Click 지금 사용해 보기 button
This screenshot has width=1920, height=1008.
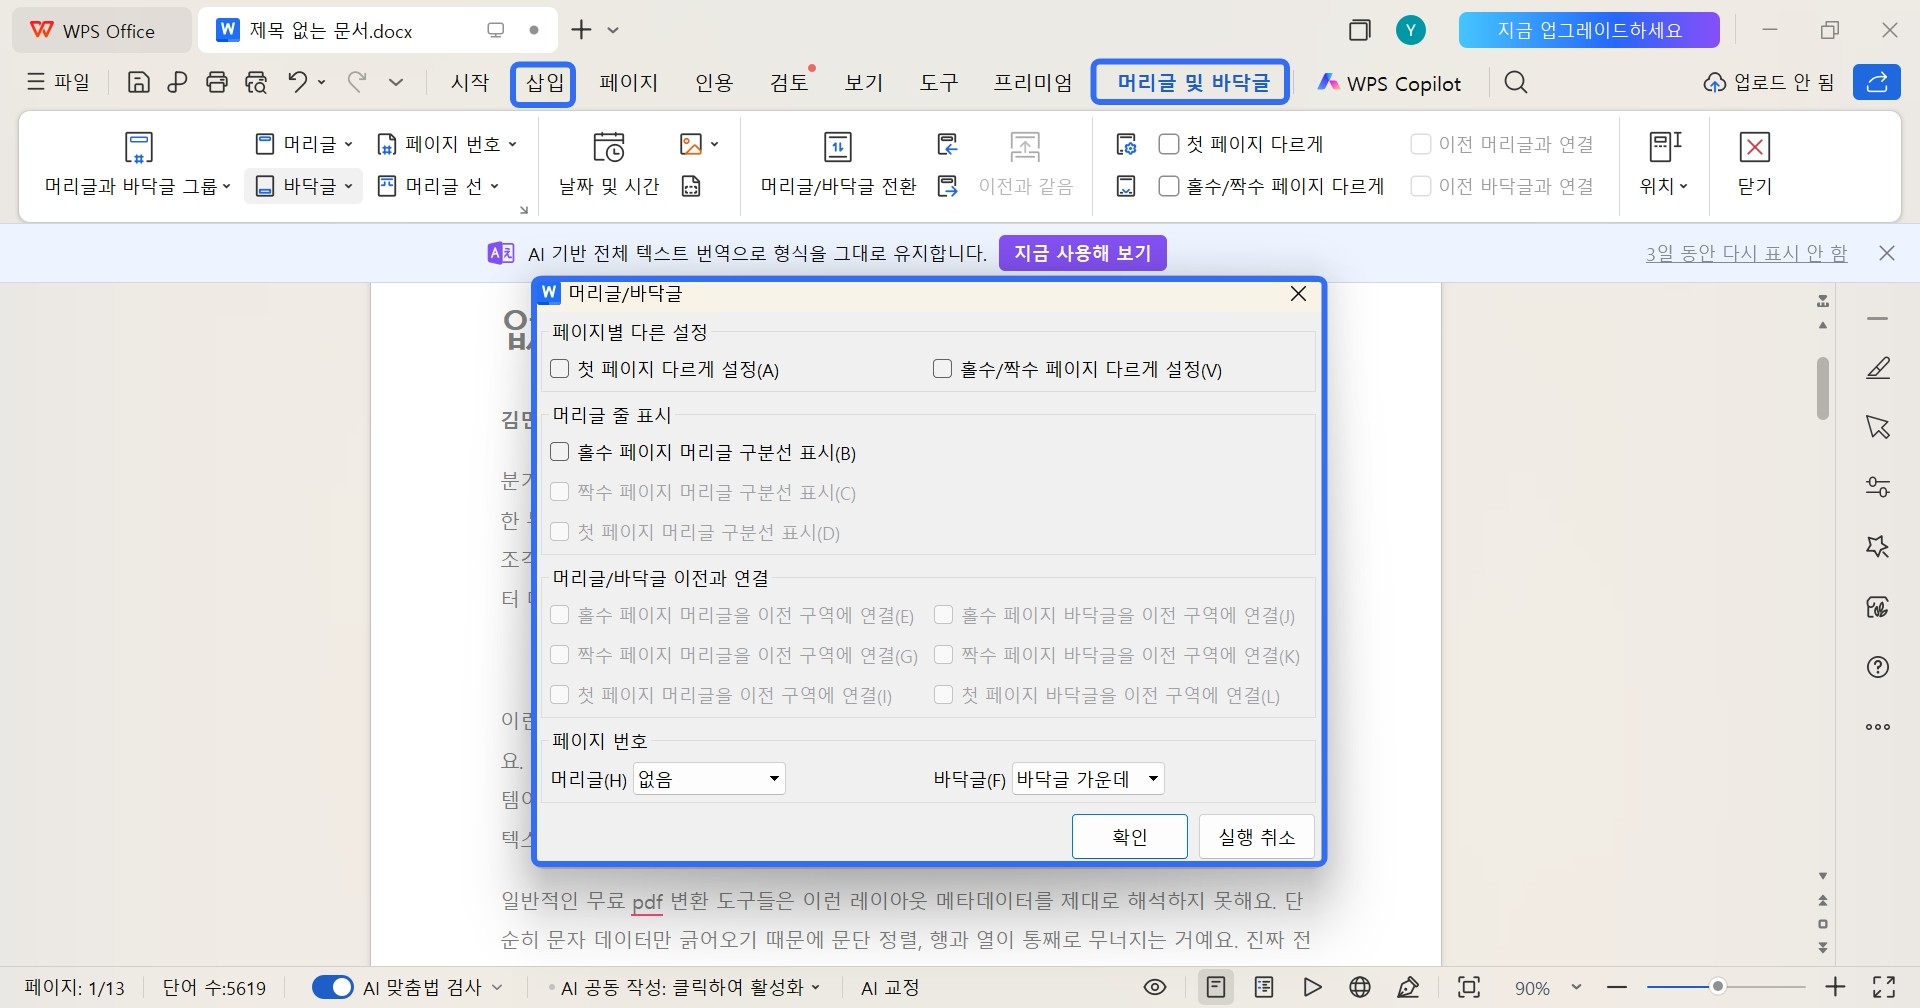(1083, 253)
